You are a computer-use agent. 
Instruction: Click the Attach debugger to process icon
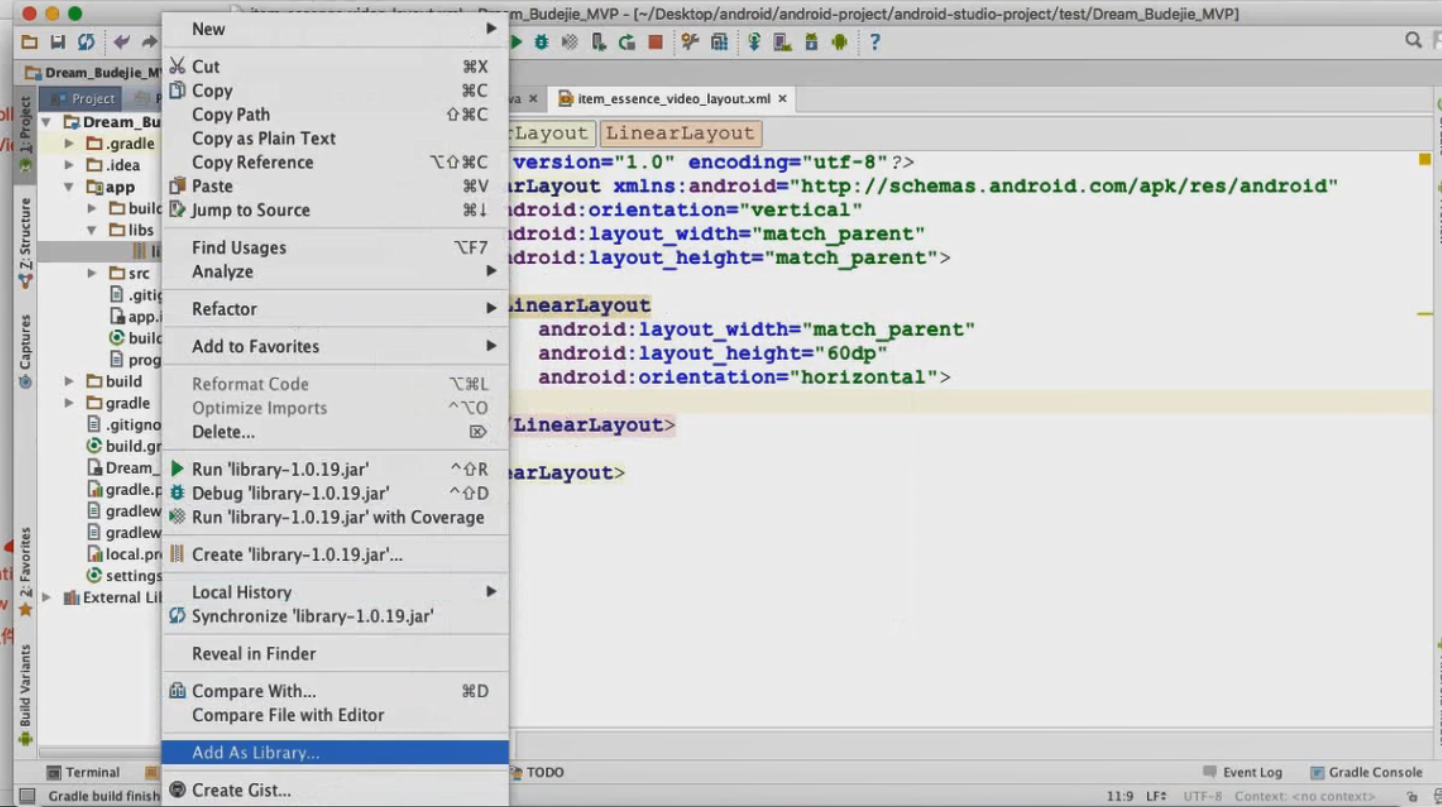pos(598,42)
